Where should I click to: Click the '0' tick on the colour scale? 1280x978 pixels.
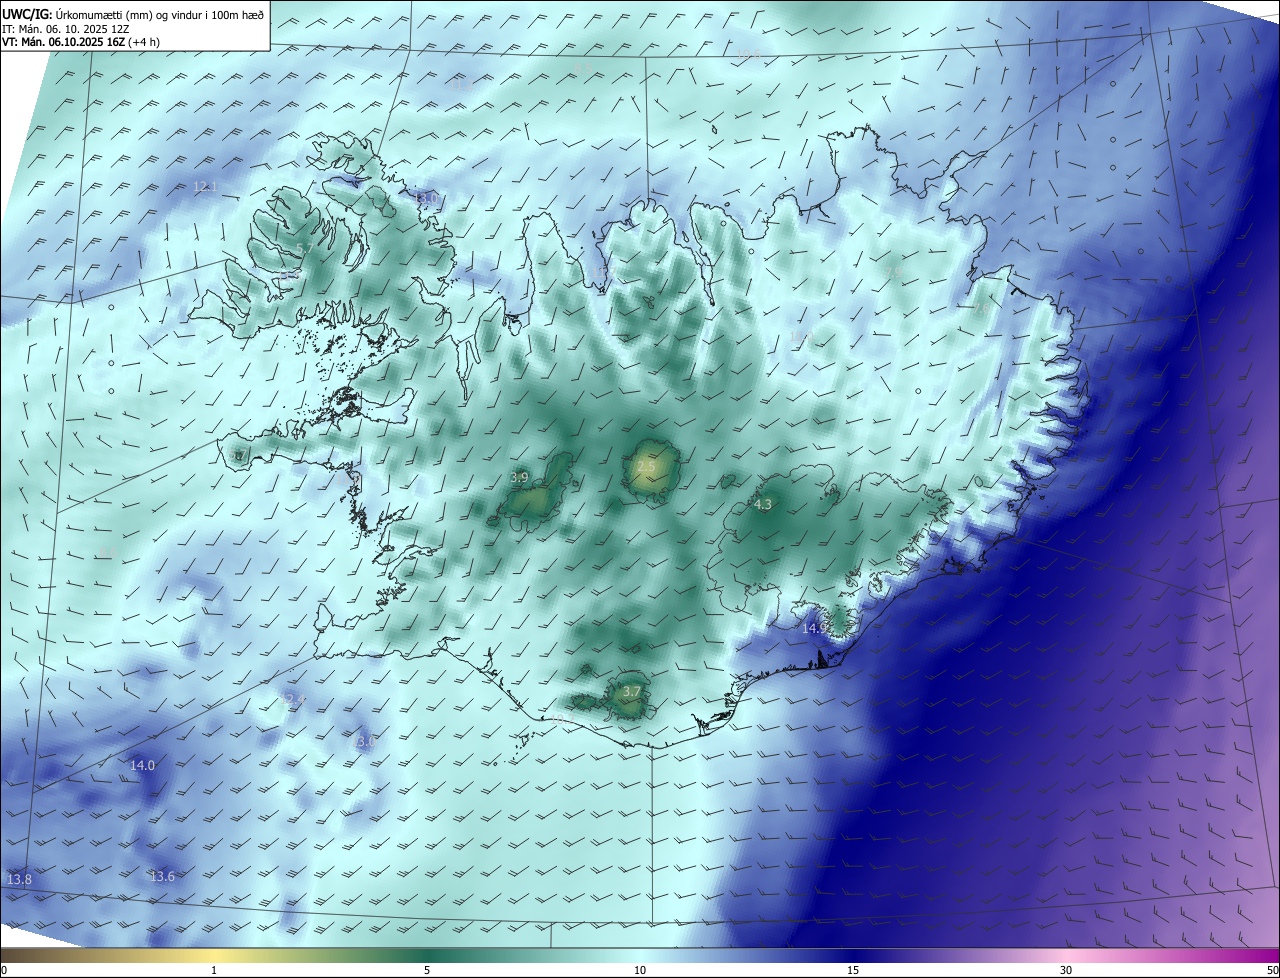[4, 970]
